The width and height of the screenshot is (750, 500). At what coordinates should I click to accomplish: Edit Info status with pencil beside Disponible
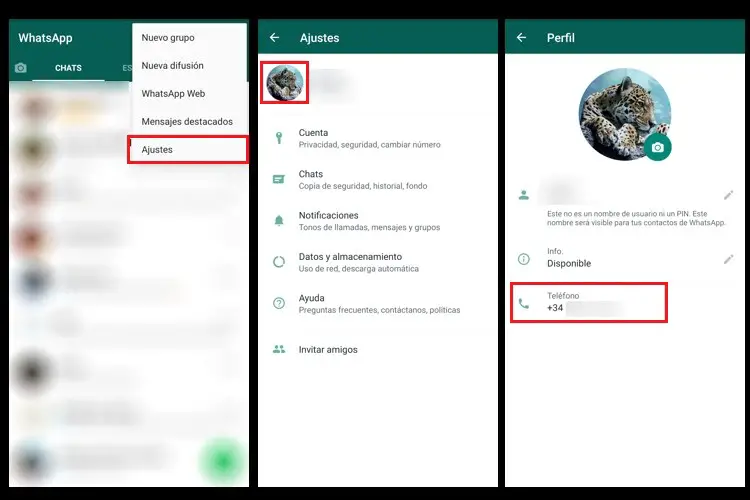pyautogui.click(x=728, y=259)
